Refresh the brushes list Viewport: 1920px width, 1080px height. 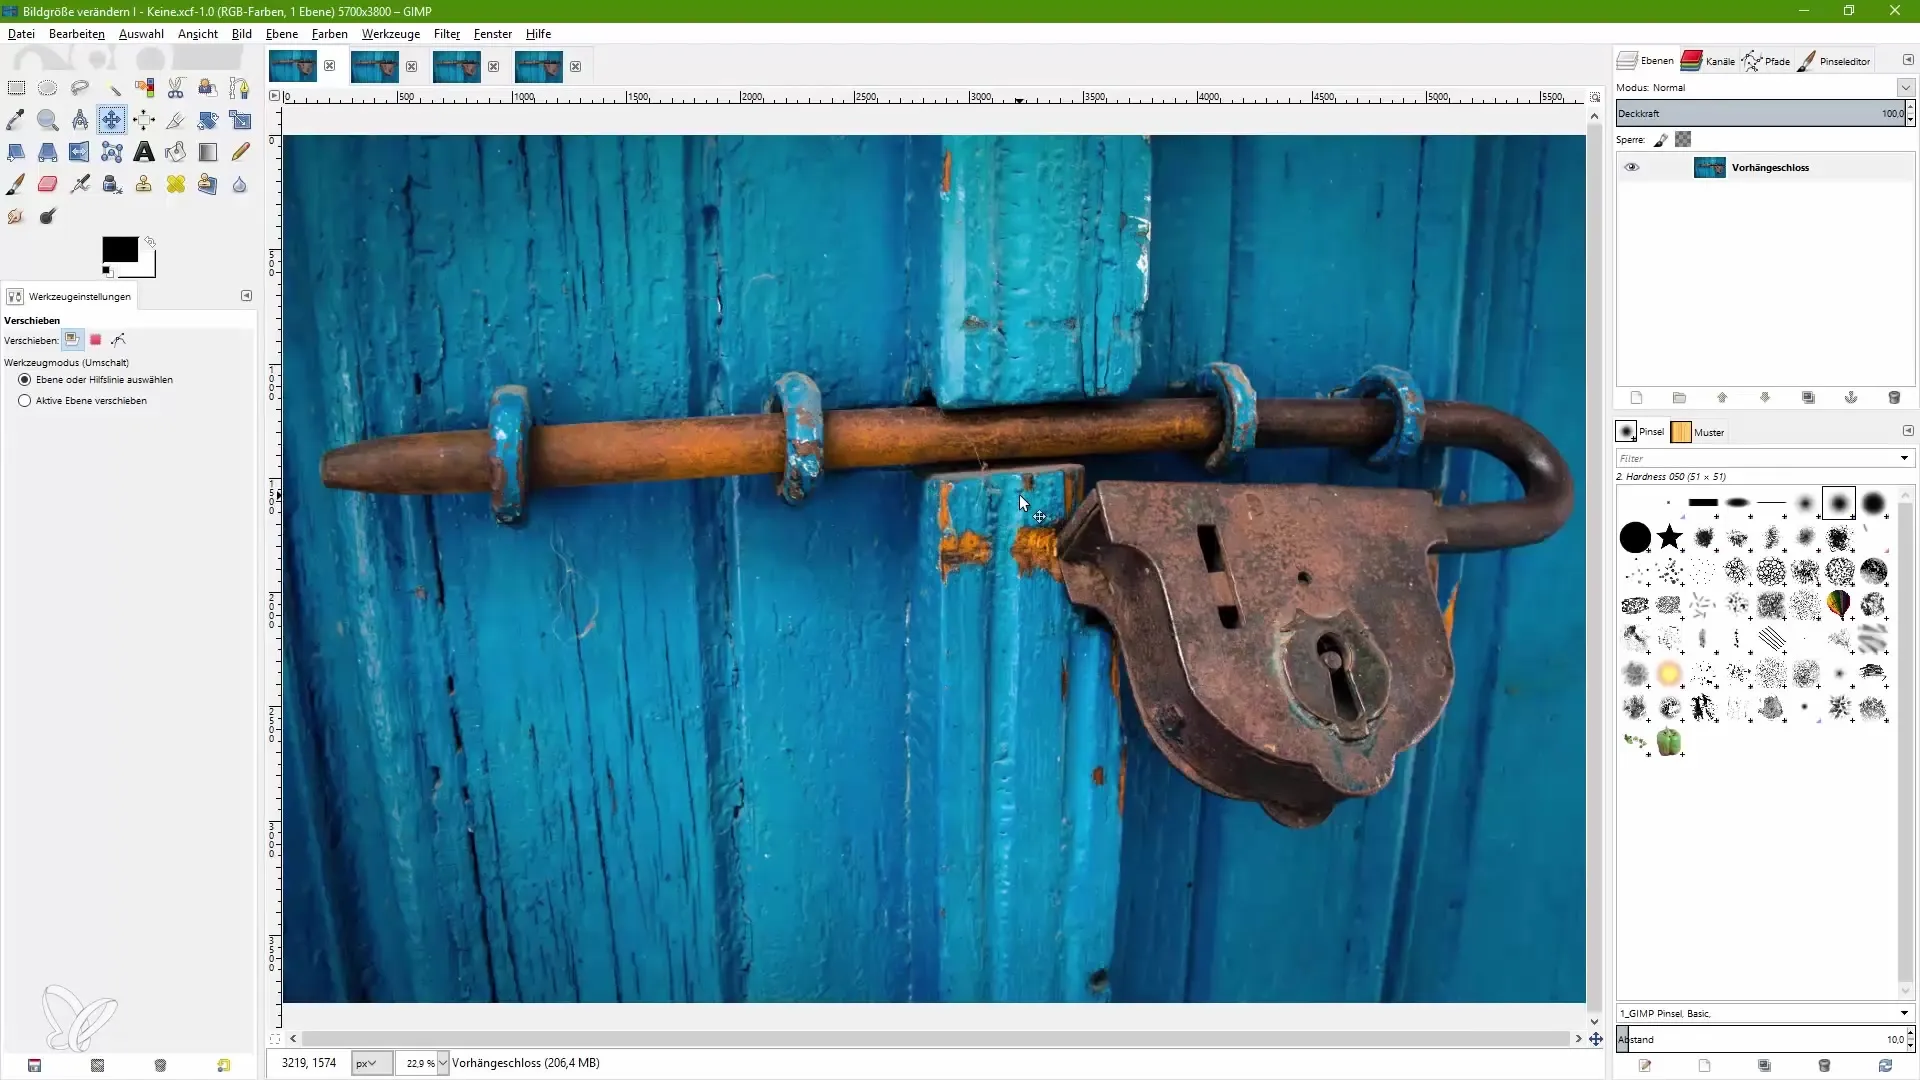click(x=1885, y=1066)
